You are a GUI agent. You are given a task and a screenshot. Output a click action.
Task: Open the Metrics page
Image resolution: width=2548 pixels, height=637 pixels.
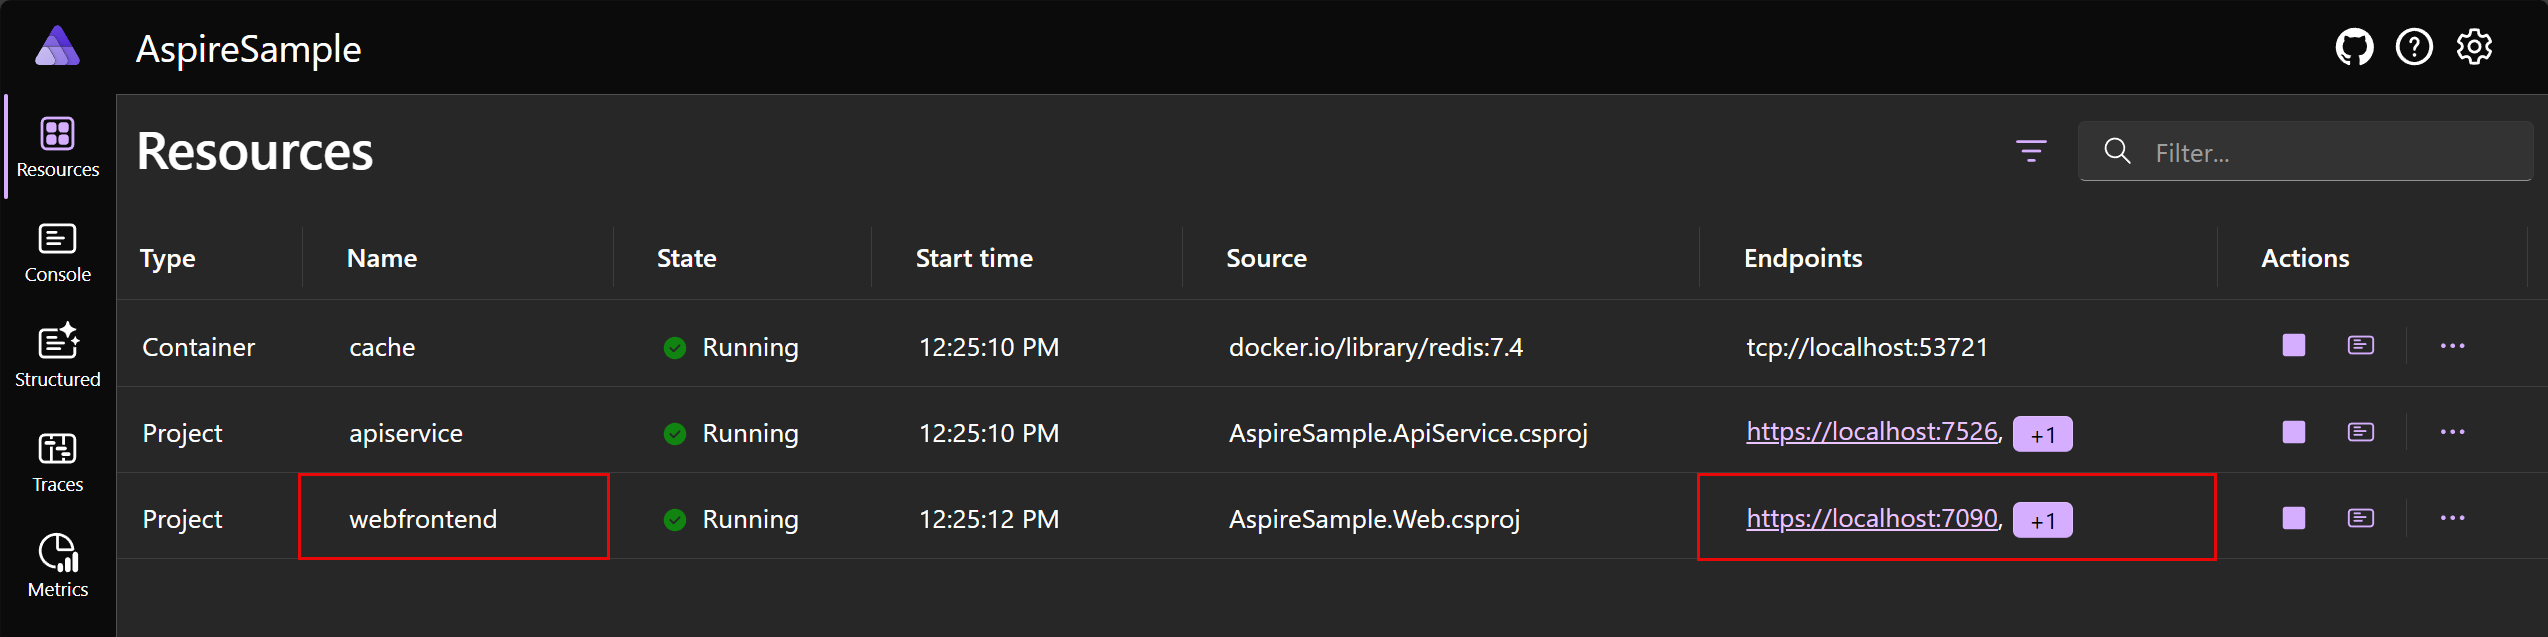coord(58,567)
